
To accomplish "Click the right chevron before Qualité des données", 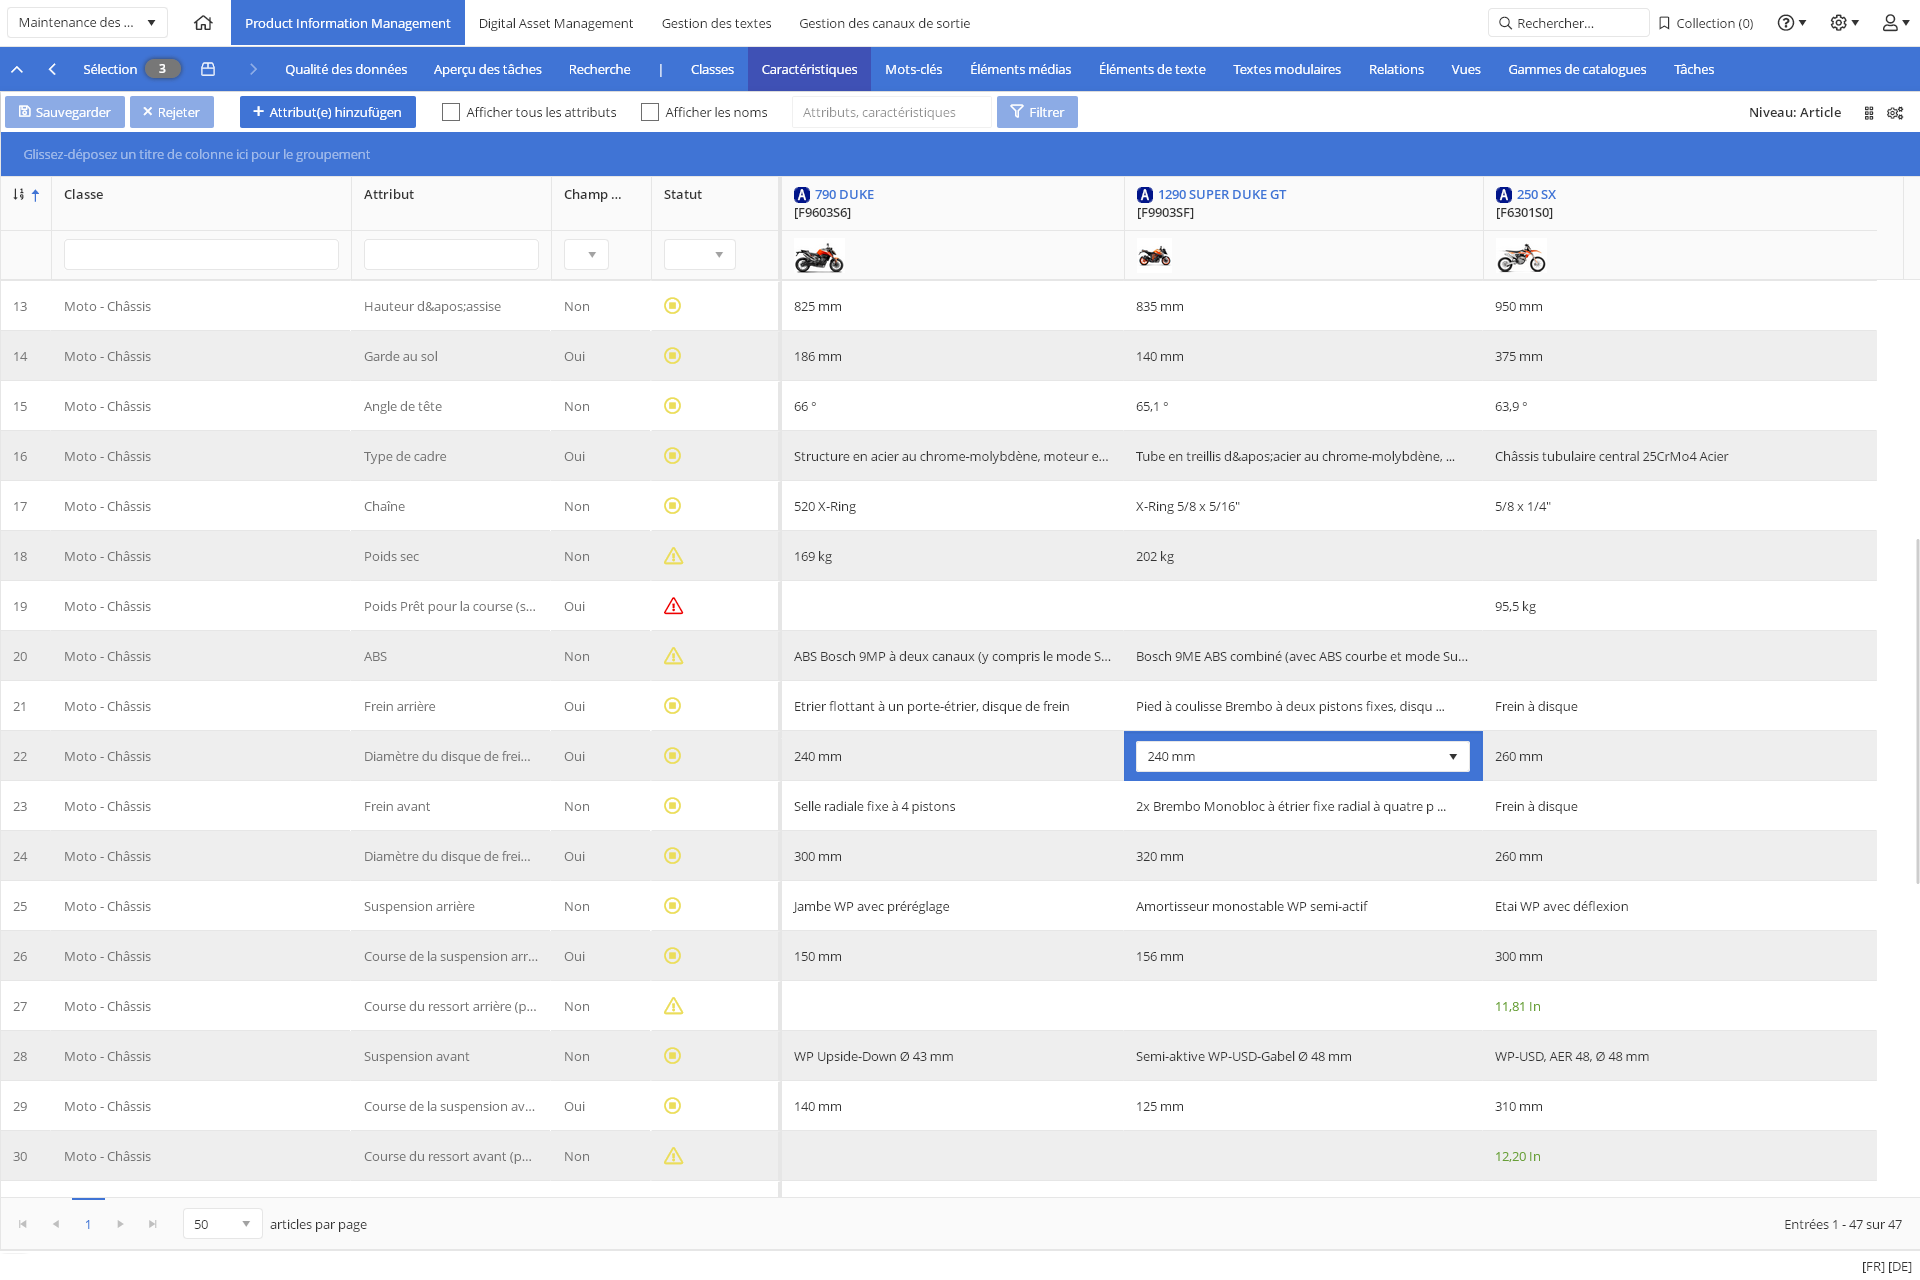I will [253, 69].
